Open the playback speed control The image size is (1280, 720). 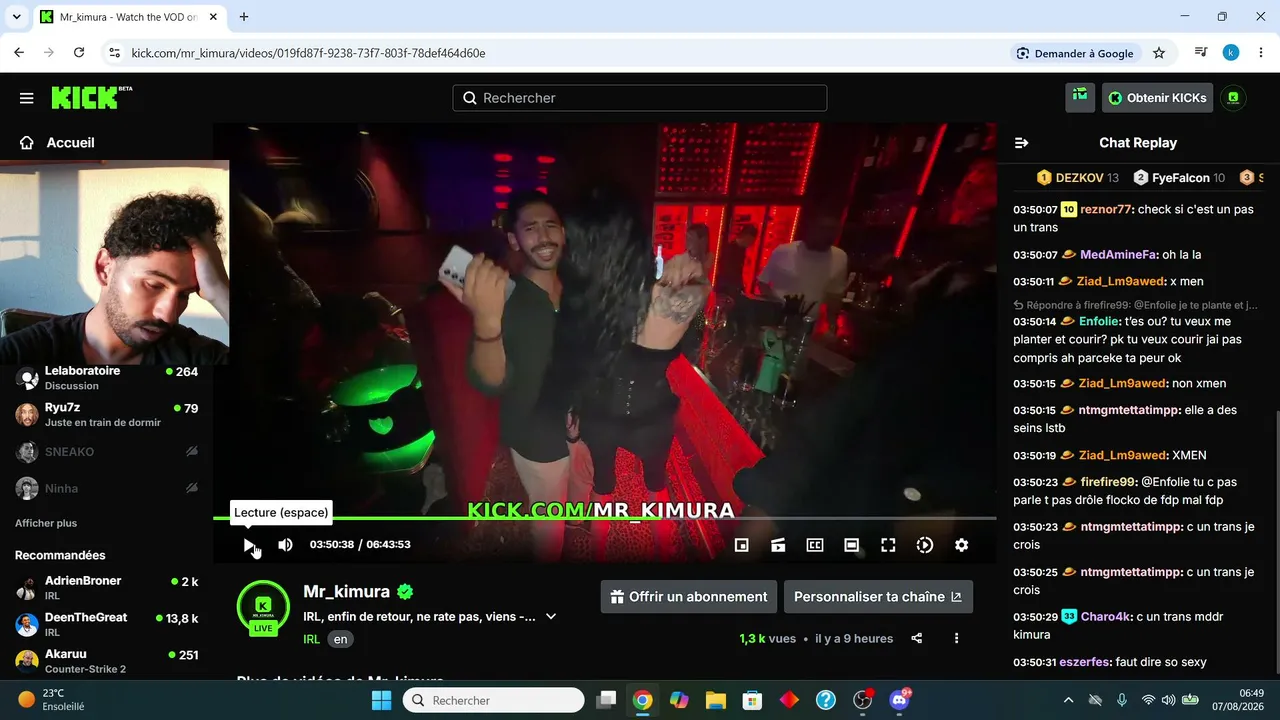925,545
